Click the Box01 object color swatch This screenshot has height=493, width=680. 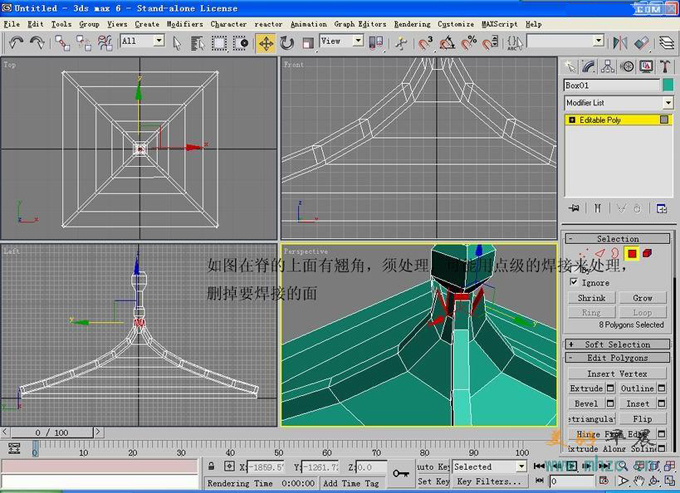[x=668, y=86]
